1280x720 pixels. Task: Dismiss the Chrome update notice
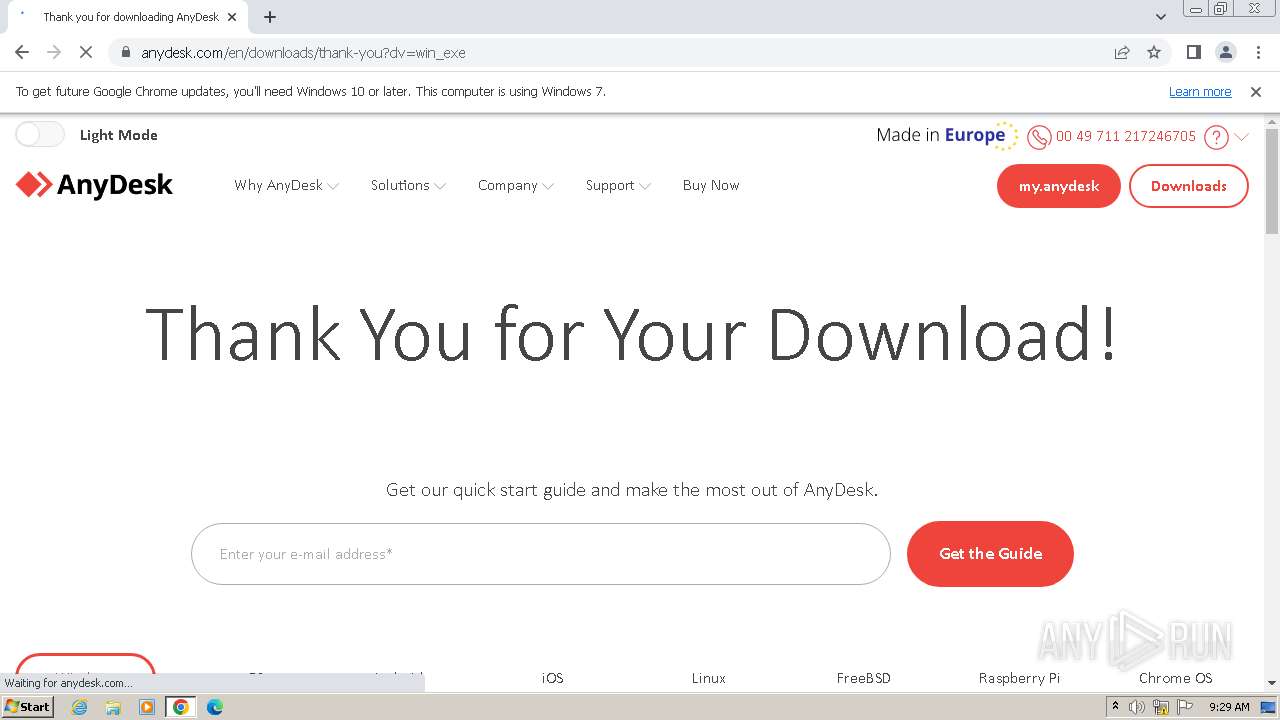point(1256,91)
